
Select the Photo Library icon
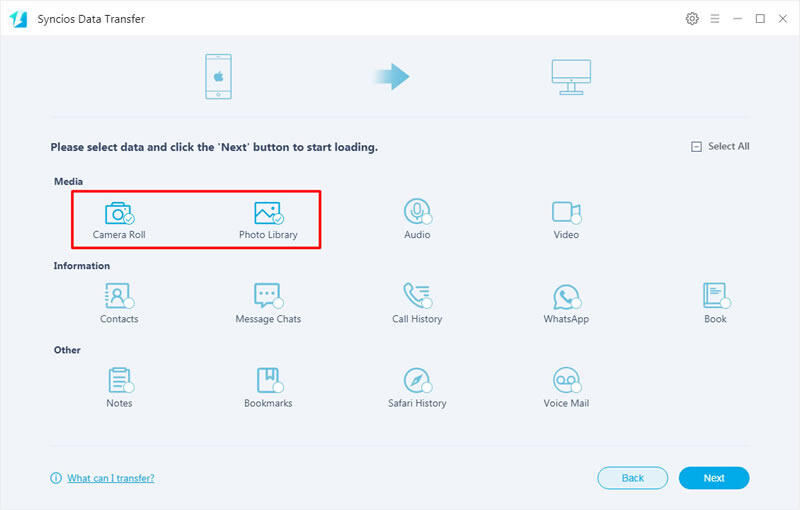268,213
